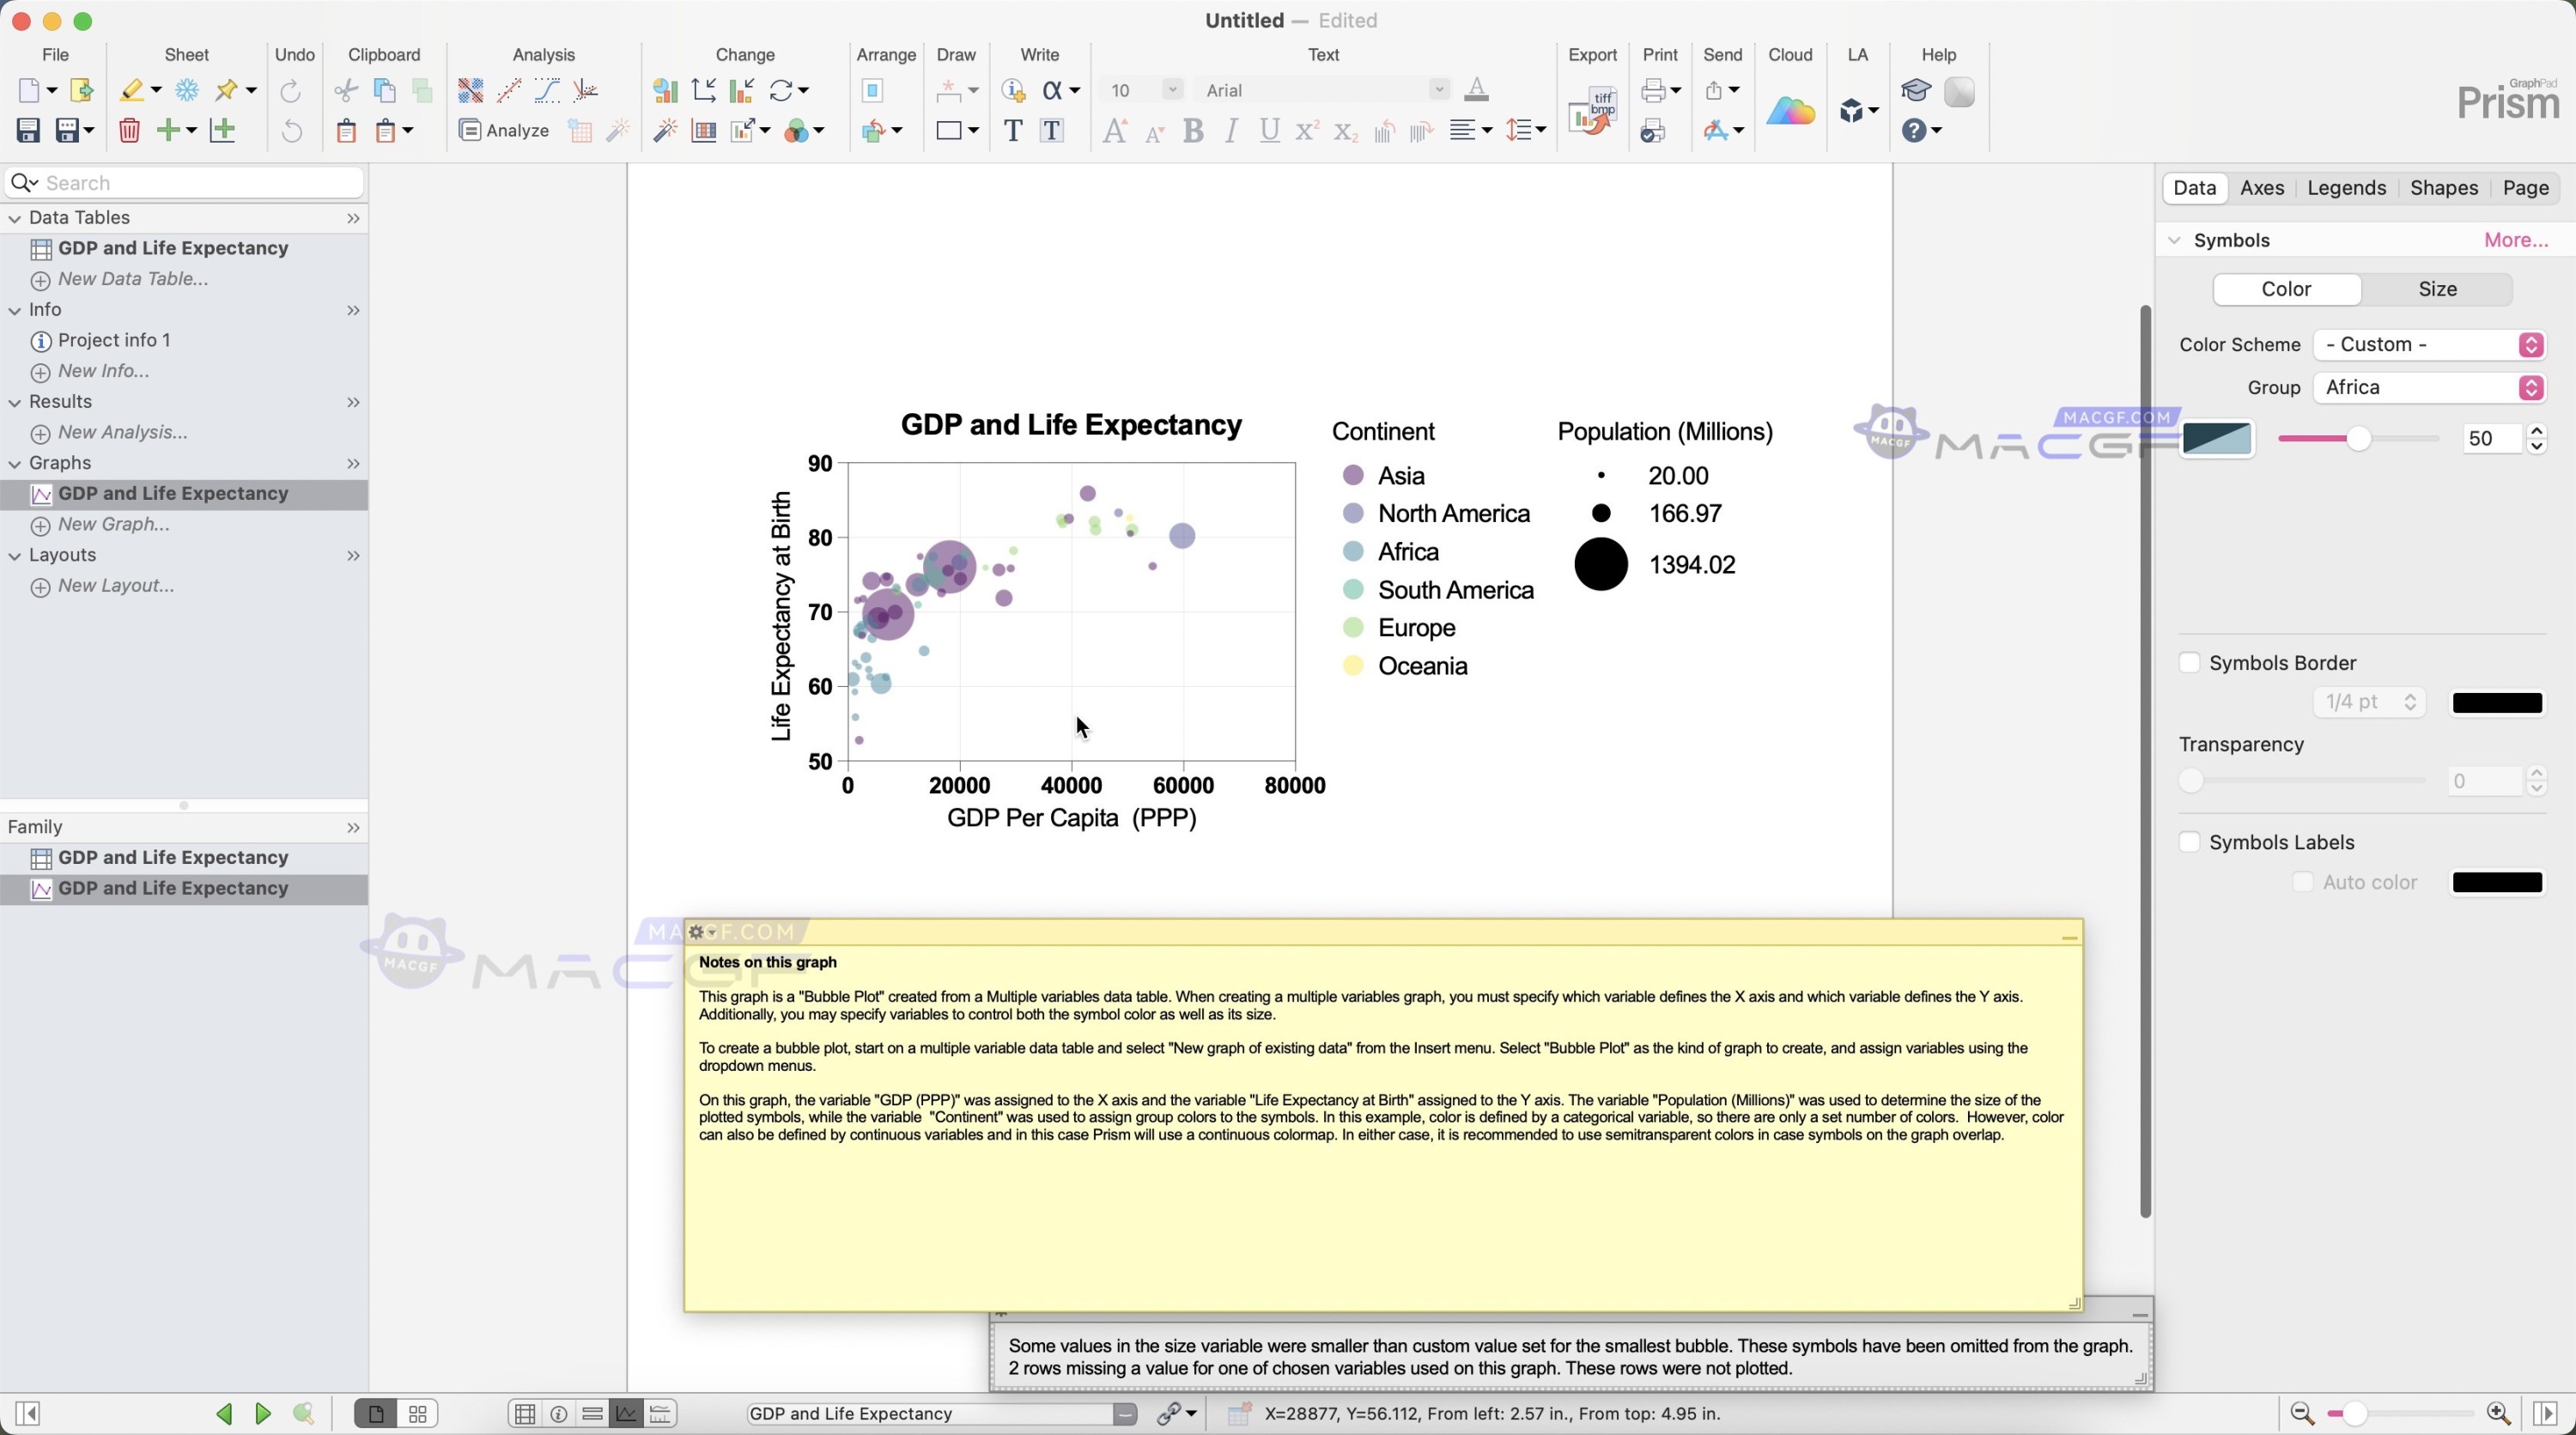Click the Prism Cloud rainbow icon
The width and height of the screenshot is (2576, 1435).
pyautogui.click(x=1790, y=111)
